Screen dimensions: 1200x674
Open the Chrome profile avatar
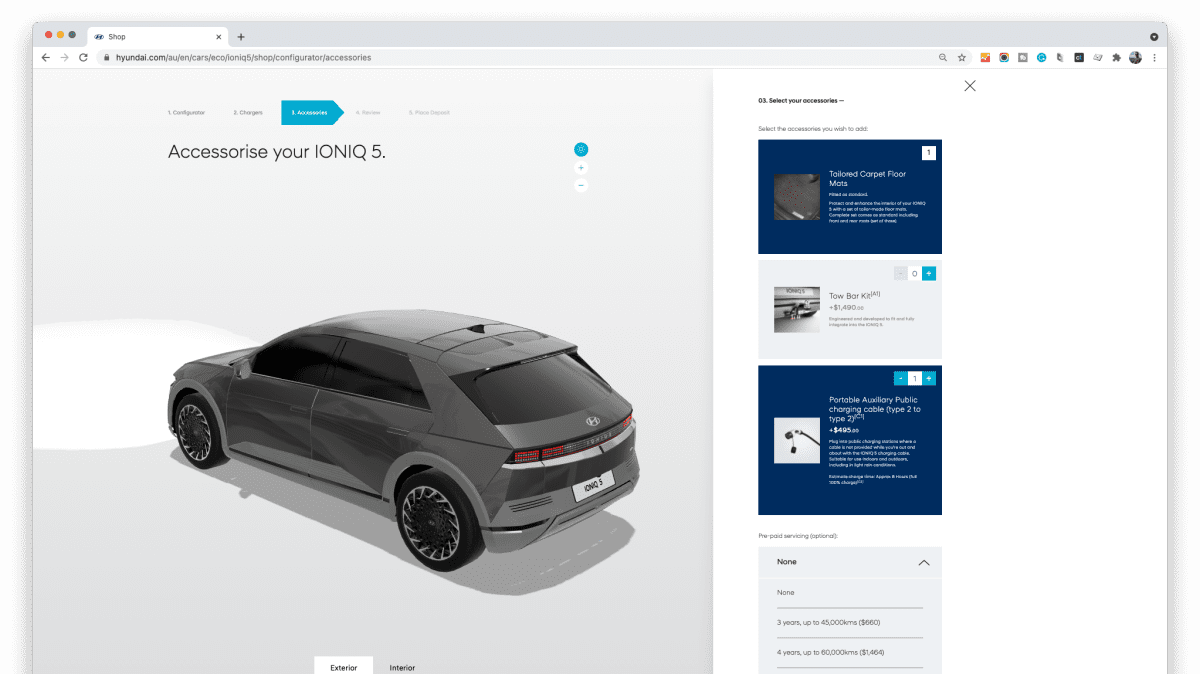1136,58
